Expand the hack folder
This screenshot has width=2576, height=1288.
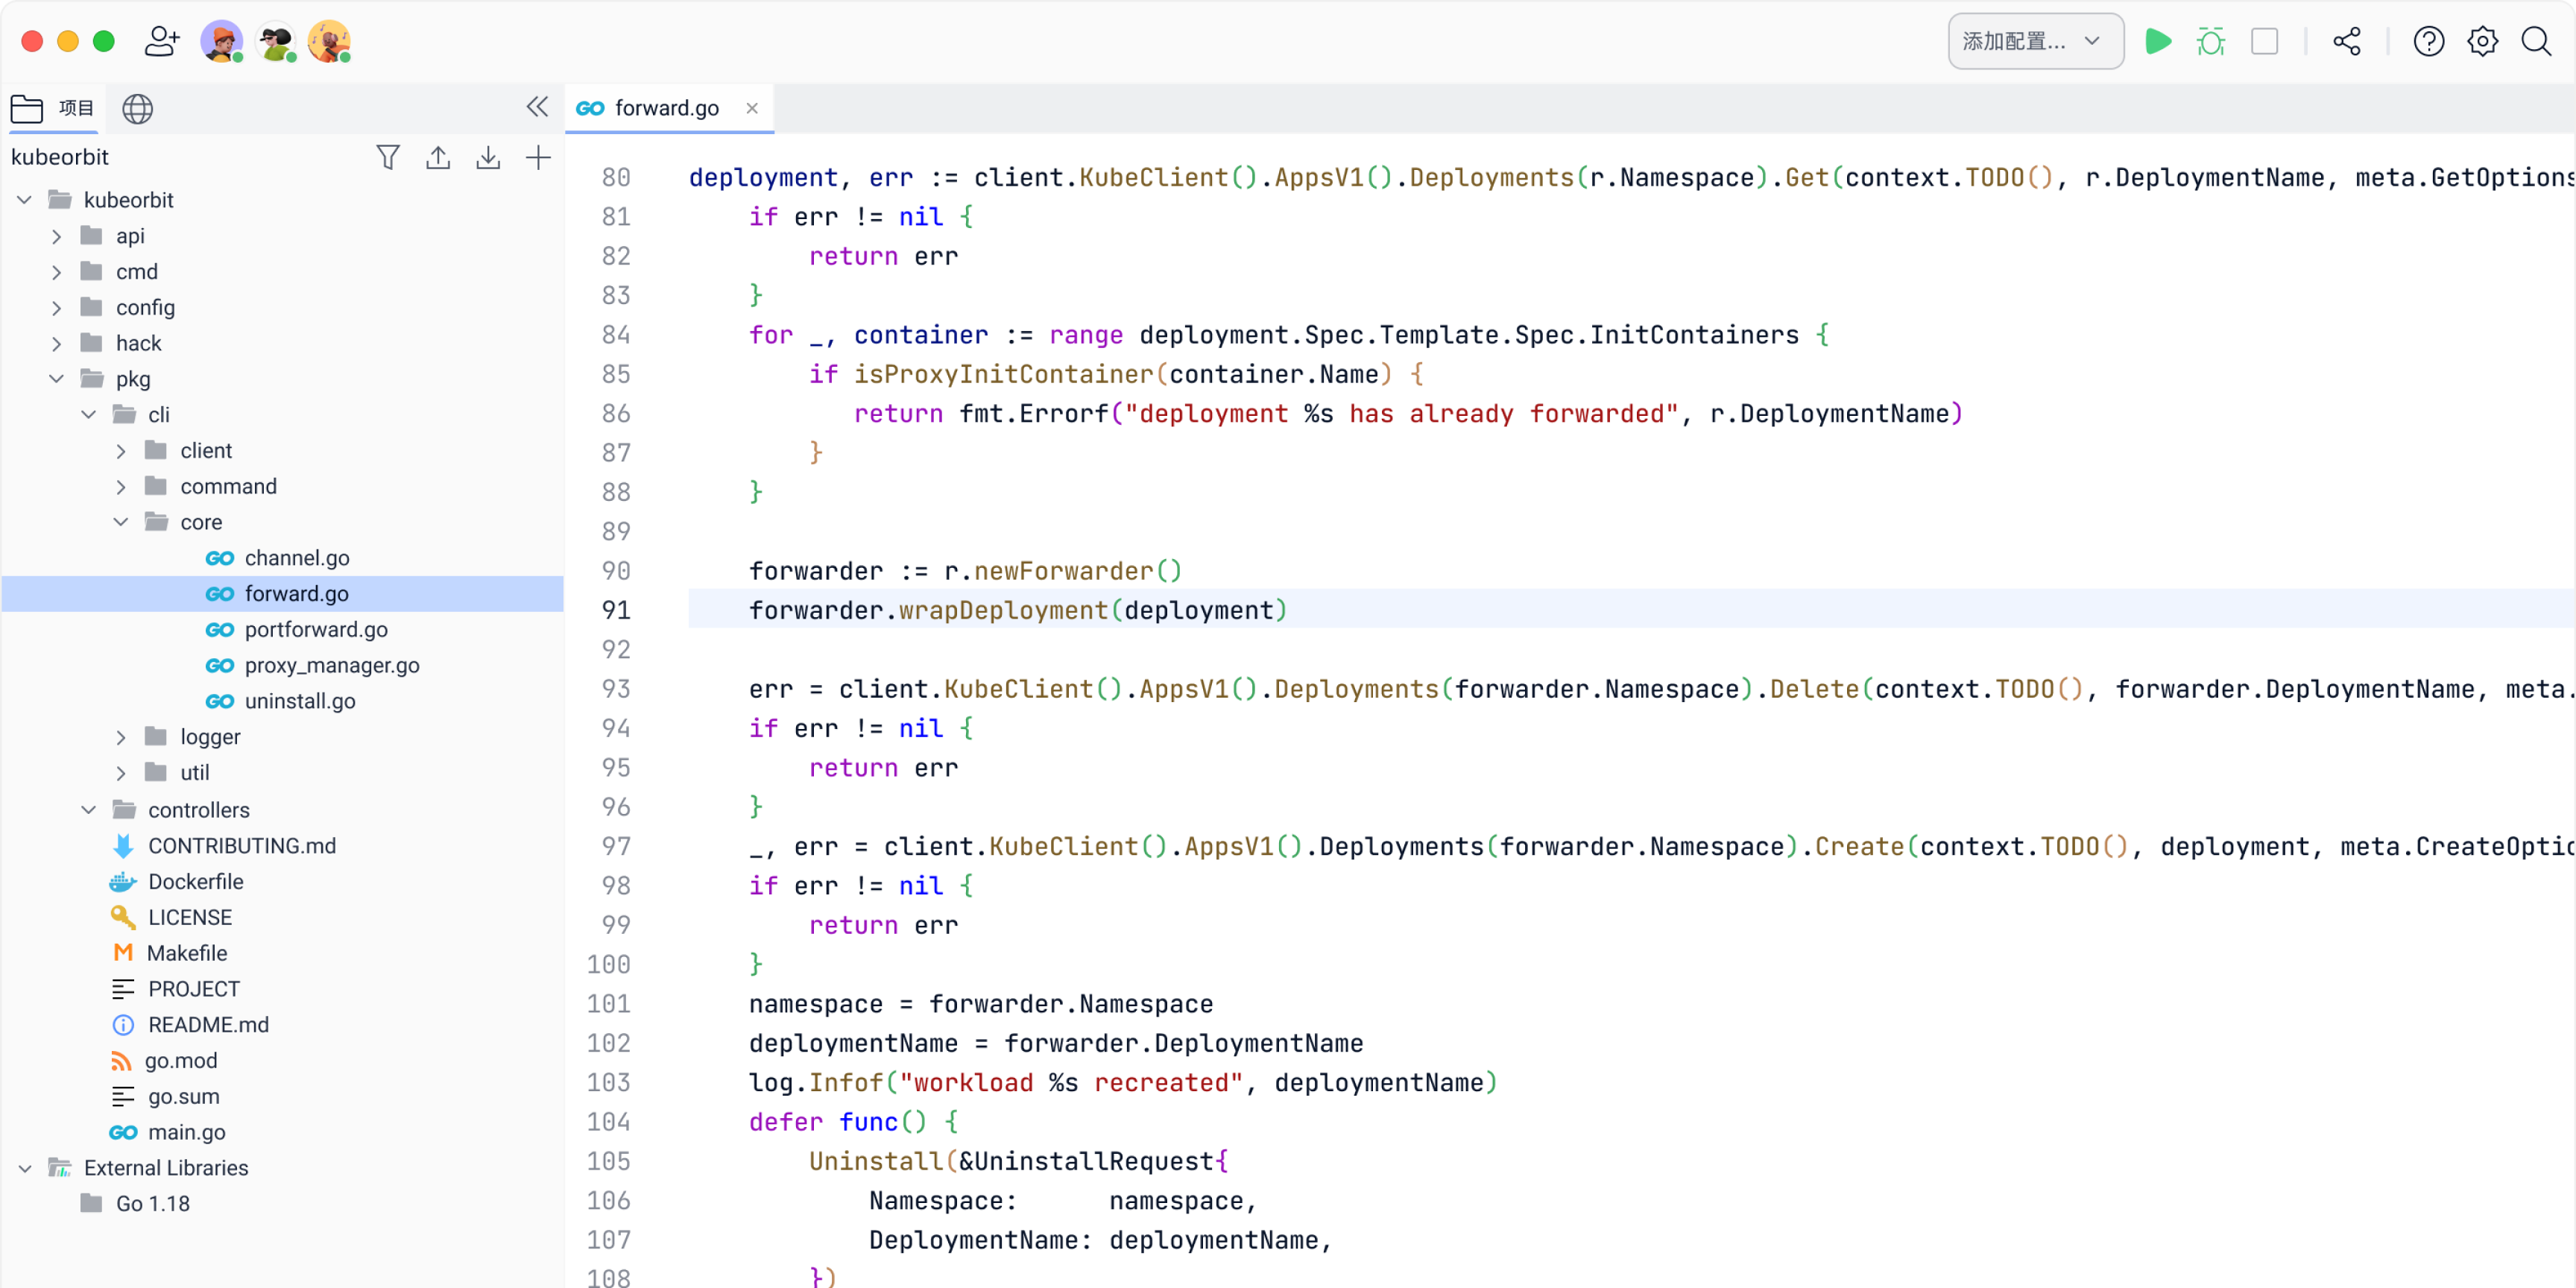[x=57, y=344]
